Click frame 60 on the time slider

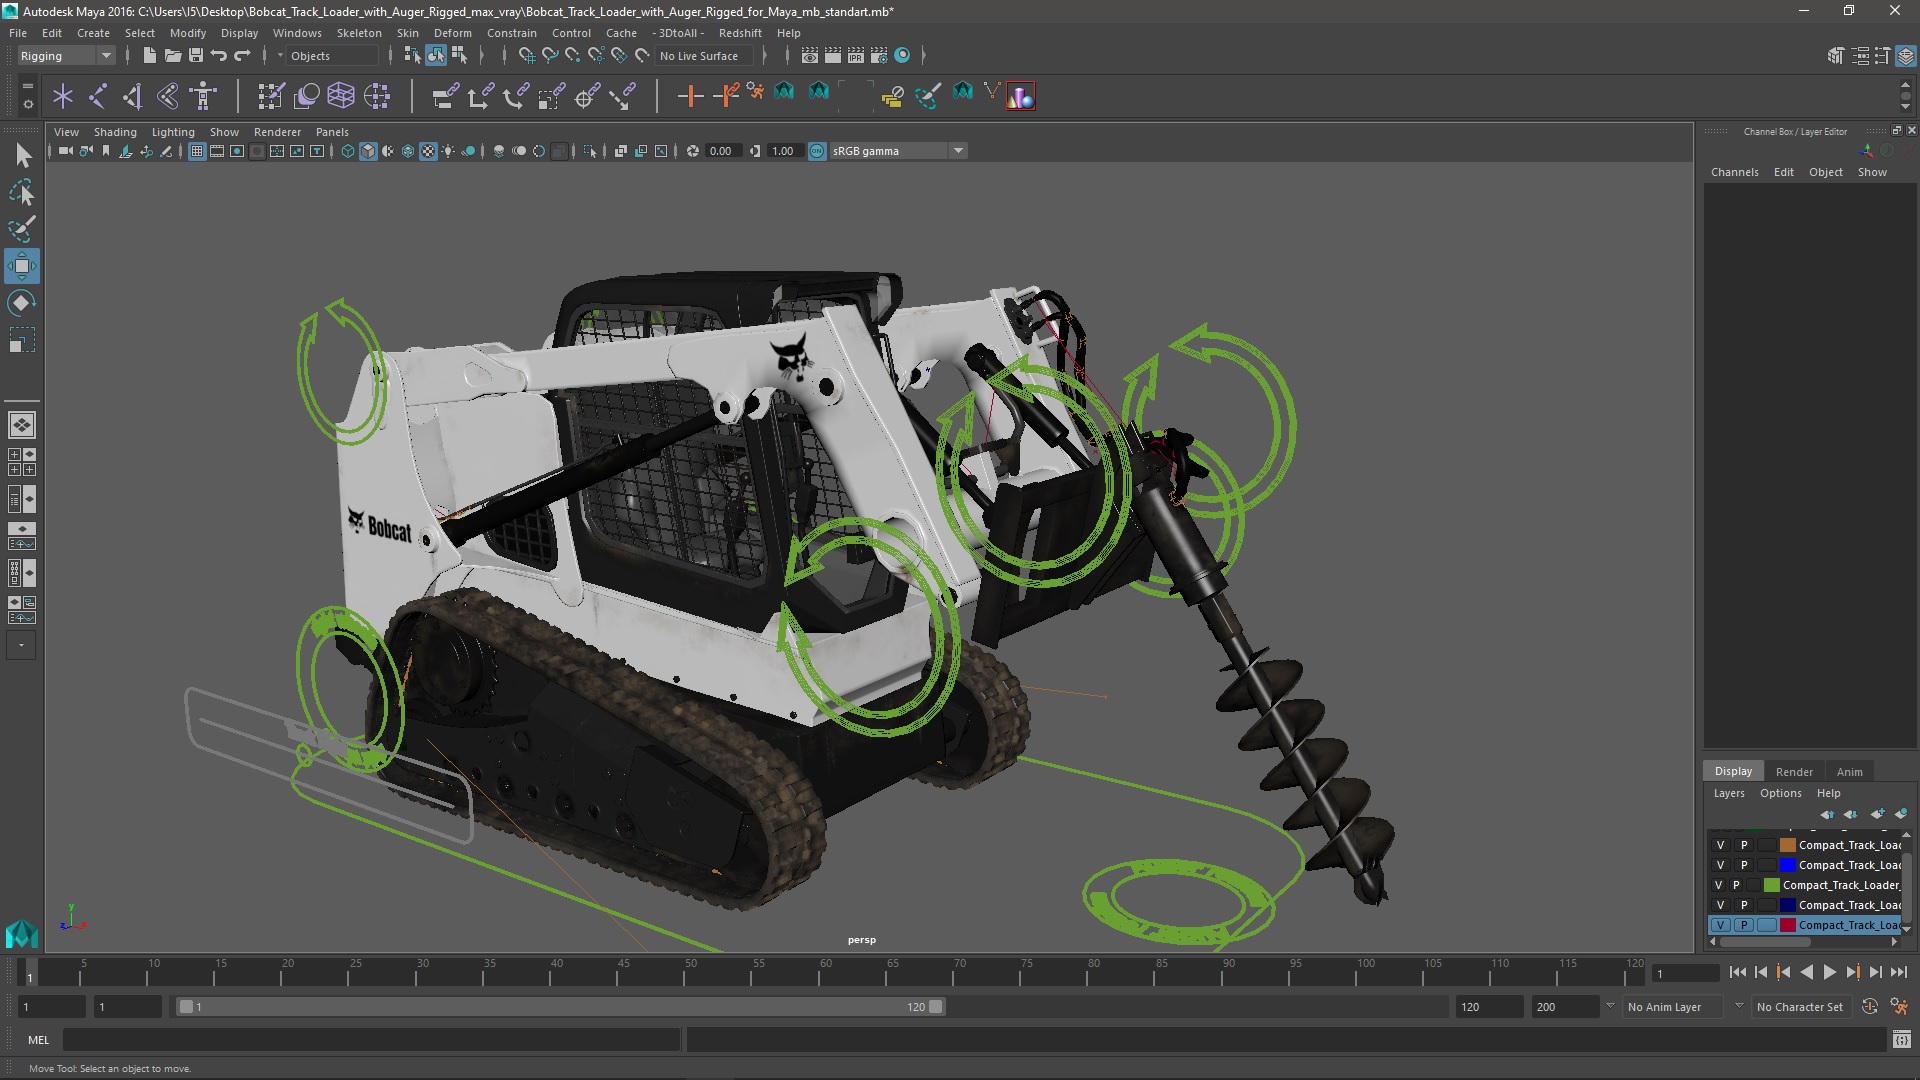(824, 973)
